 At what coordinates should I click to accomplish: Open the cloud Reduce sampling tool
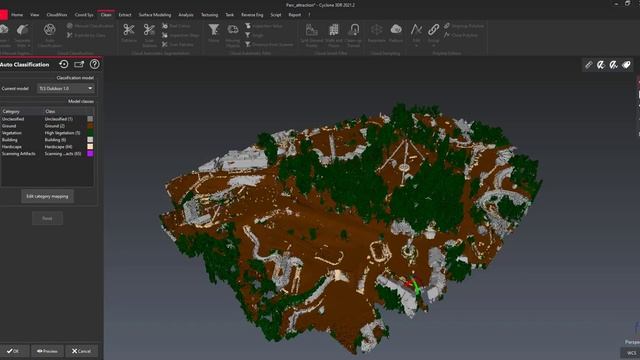coord(396,33)
